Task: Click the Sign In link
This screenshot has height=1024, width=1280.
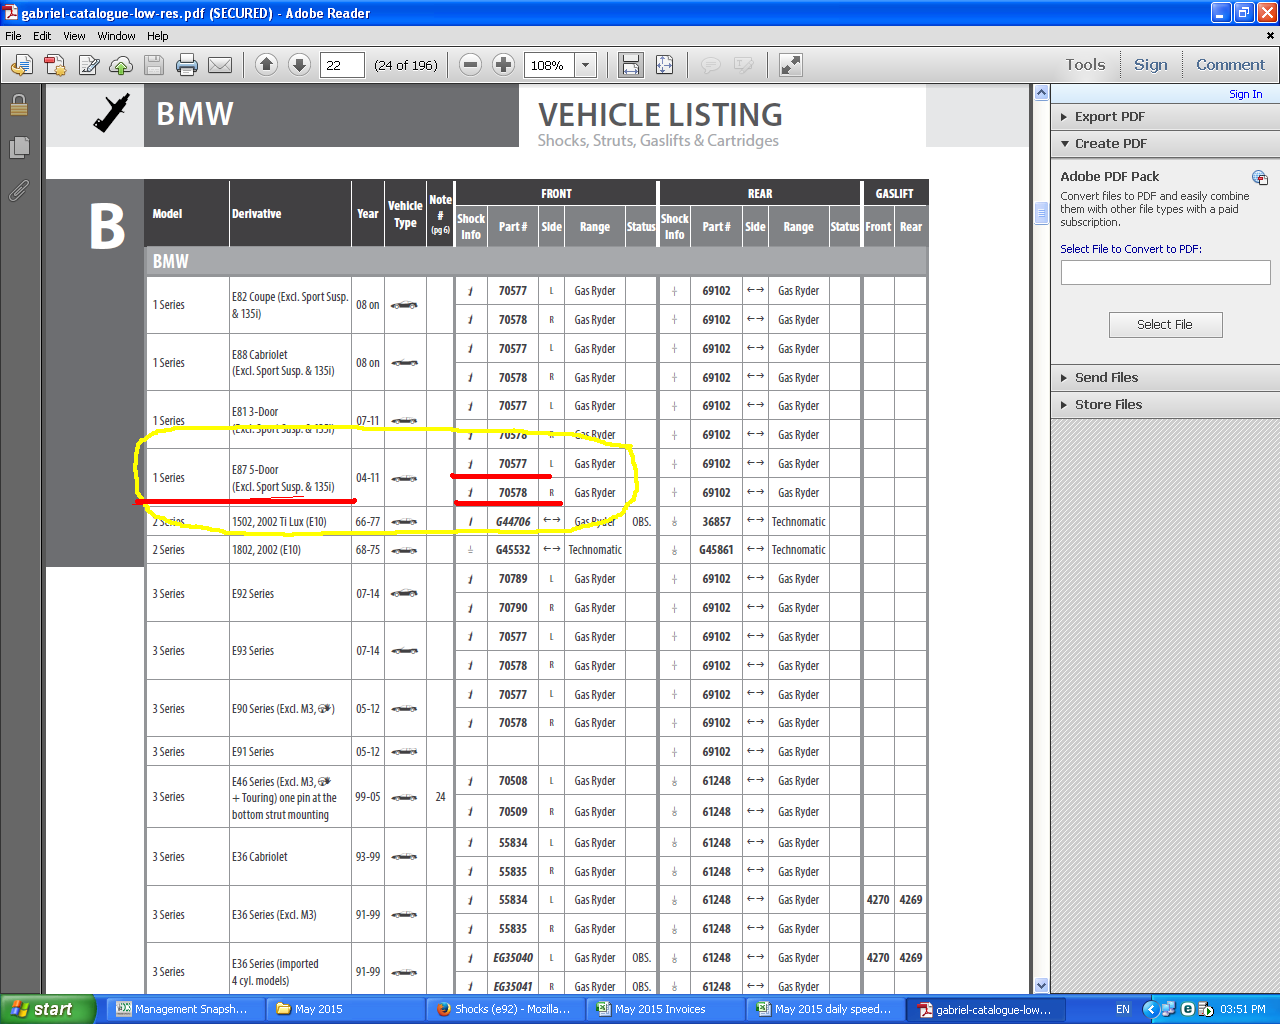Action: point(1245,94)
